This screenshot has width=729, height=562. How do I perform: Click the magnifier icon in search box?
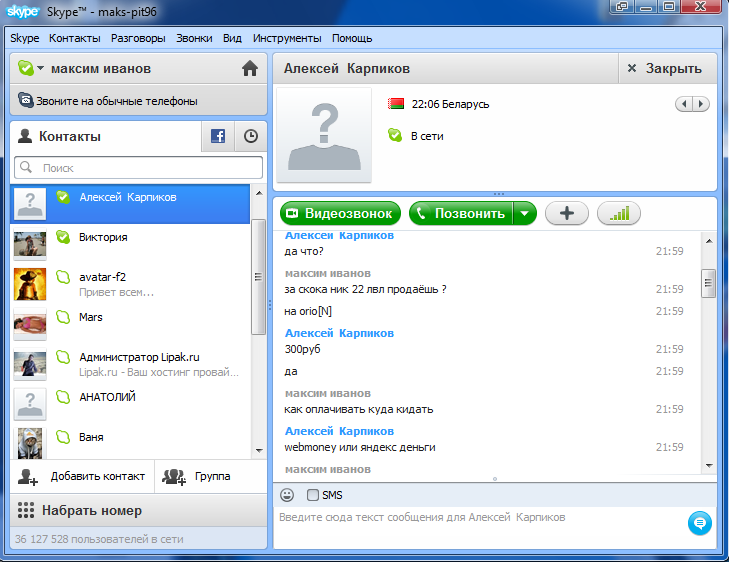(x=26, y=167)
